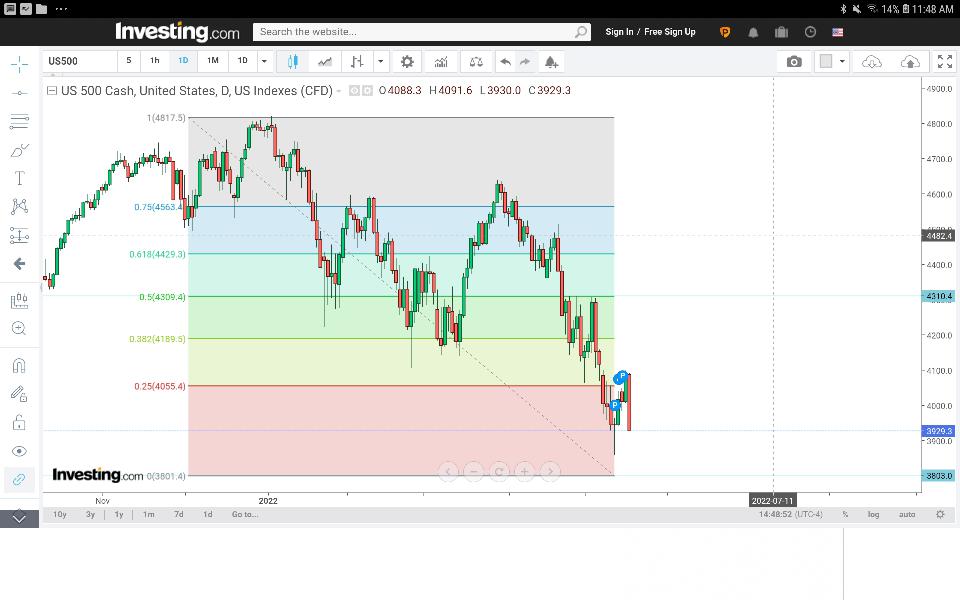The image size is (960, 600).
Task: Set the range to 3y
Action: [x=91, y=514]
